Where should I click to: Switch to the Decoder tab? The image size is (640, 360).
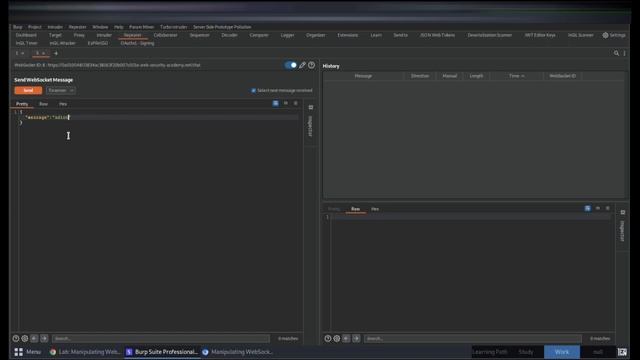(229, 35)
